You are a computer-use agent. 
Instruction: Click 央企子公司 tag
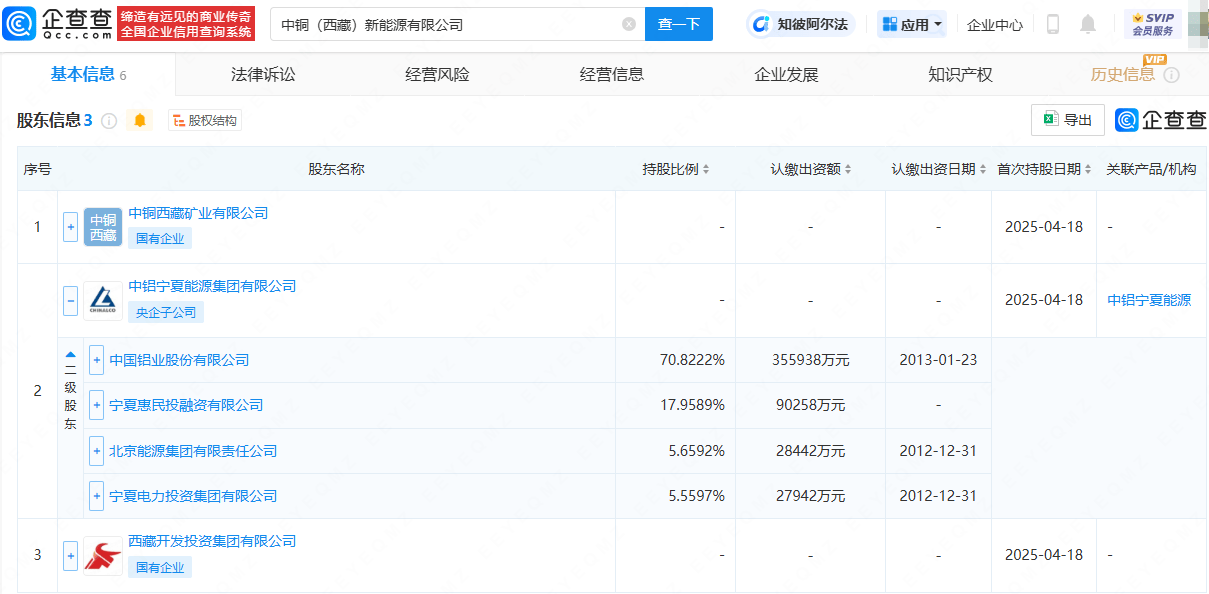tap(166, 312)
